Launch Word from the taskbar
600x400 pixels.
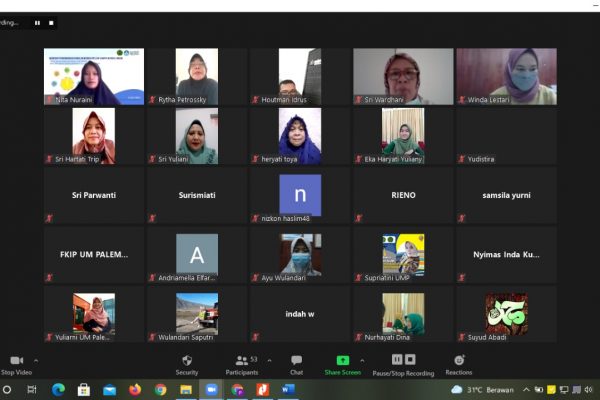(x=288, y=389)
